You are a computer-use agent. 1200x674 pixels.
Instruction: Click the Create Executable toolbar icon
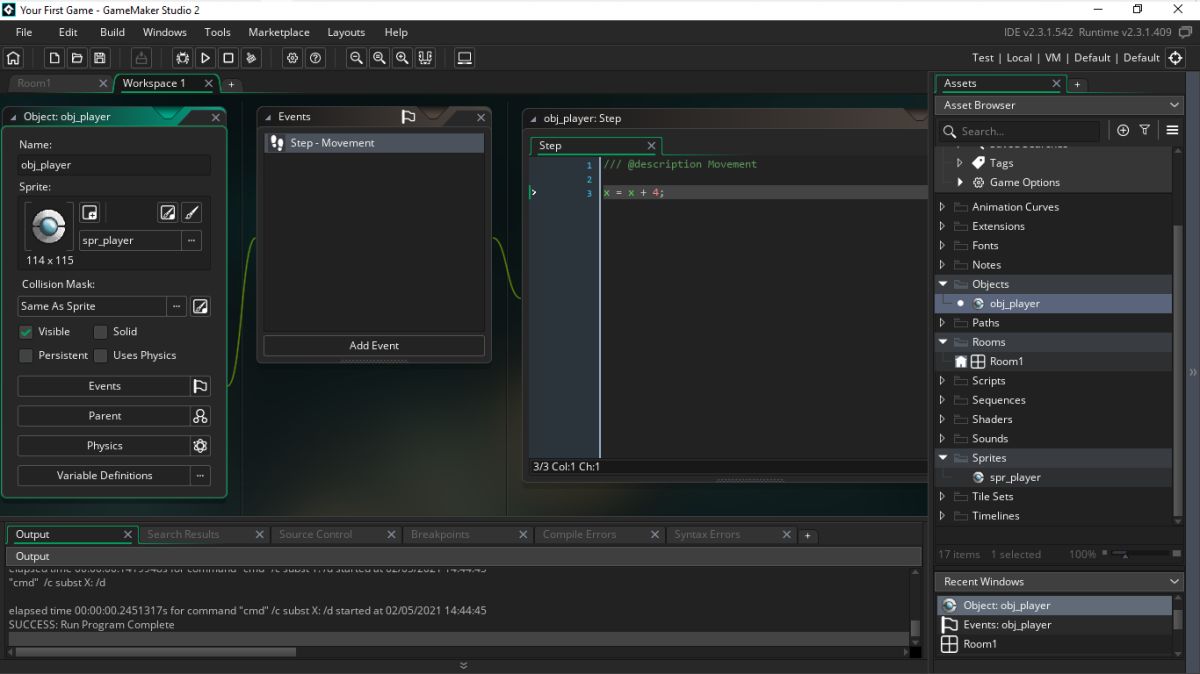point(141,58)
